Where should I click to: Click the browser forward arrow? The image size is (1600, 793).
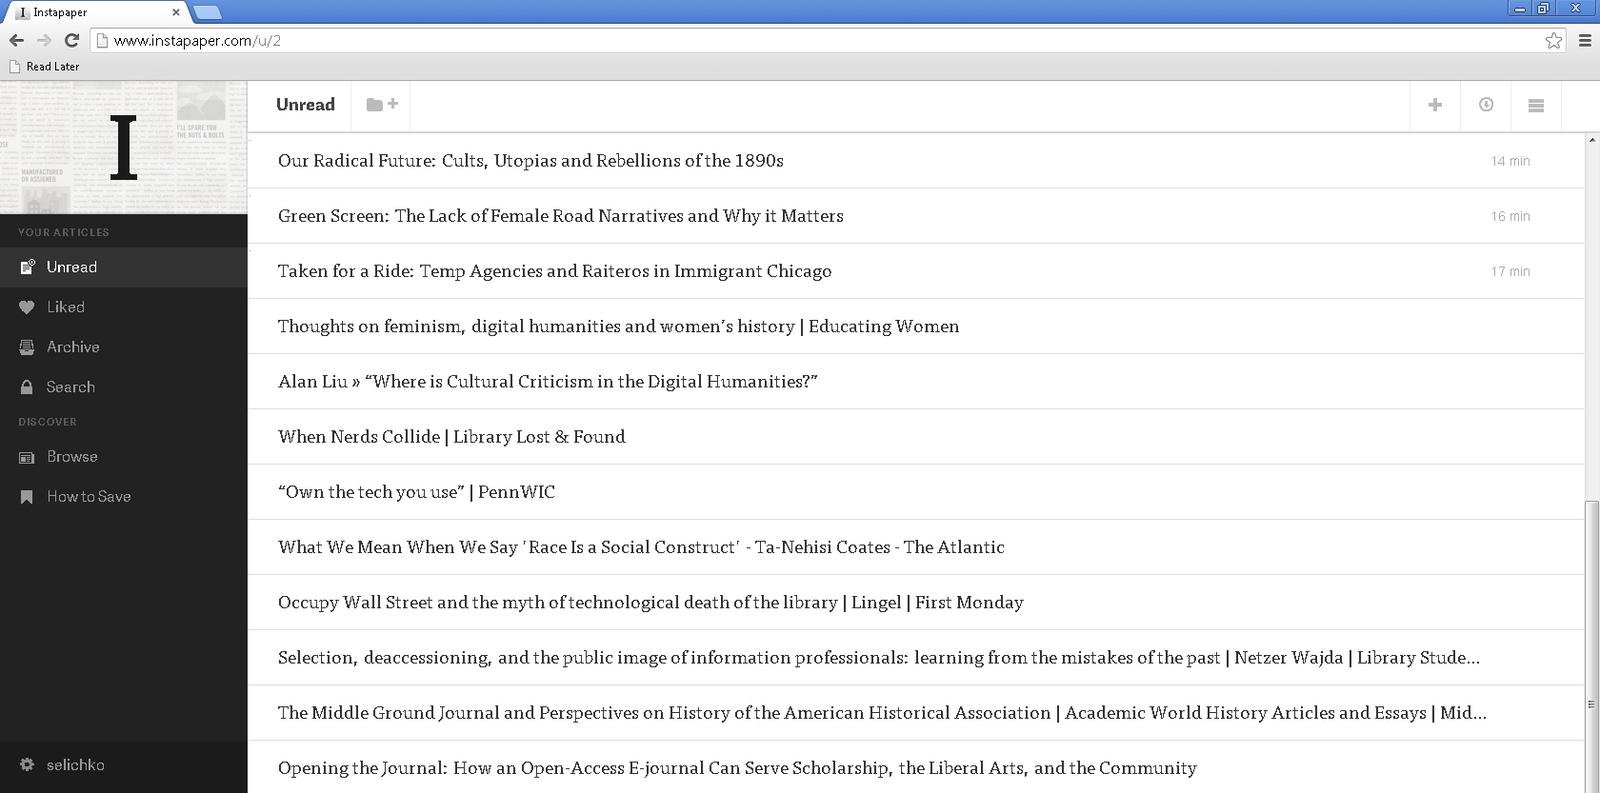pyautogui.click(x=44, y=40)
